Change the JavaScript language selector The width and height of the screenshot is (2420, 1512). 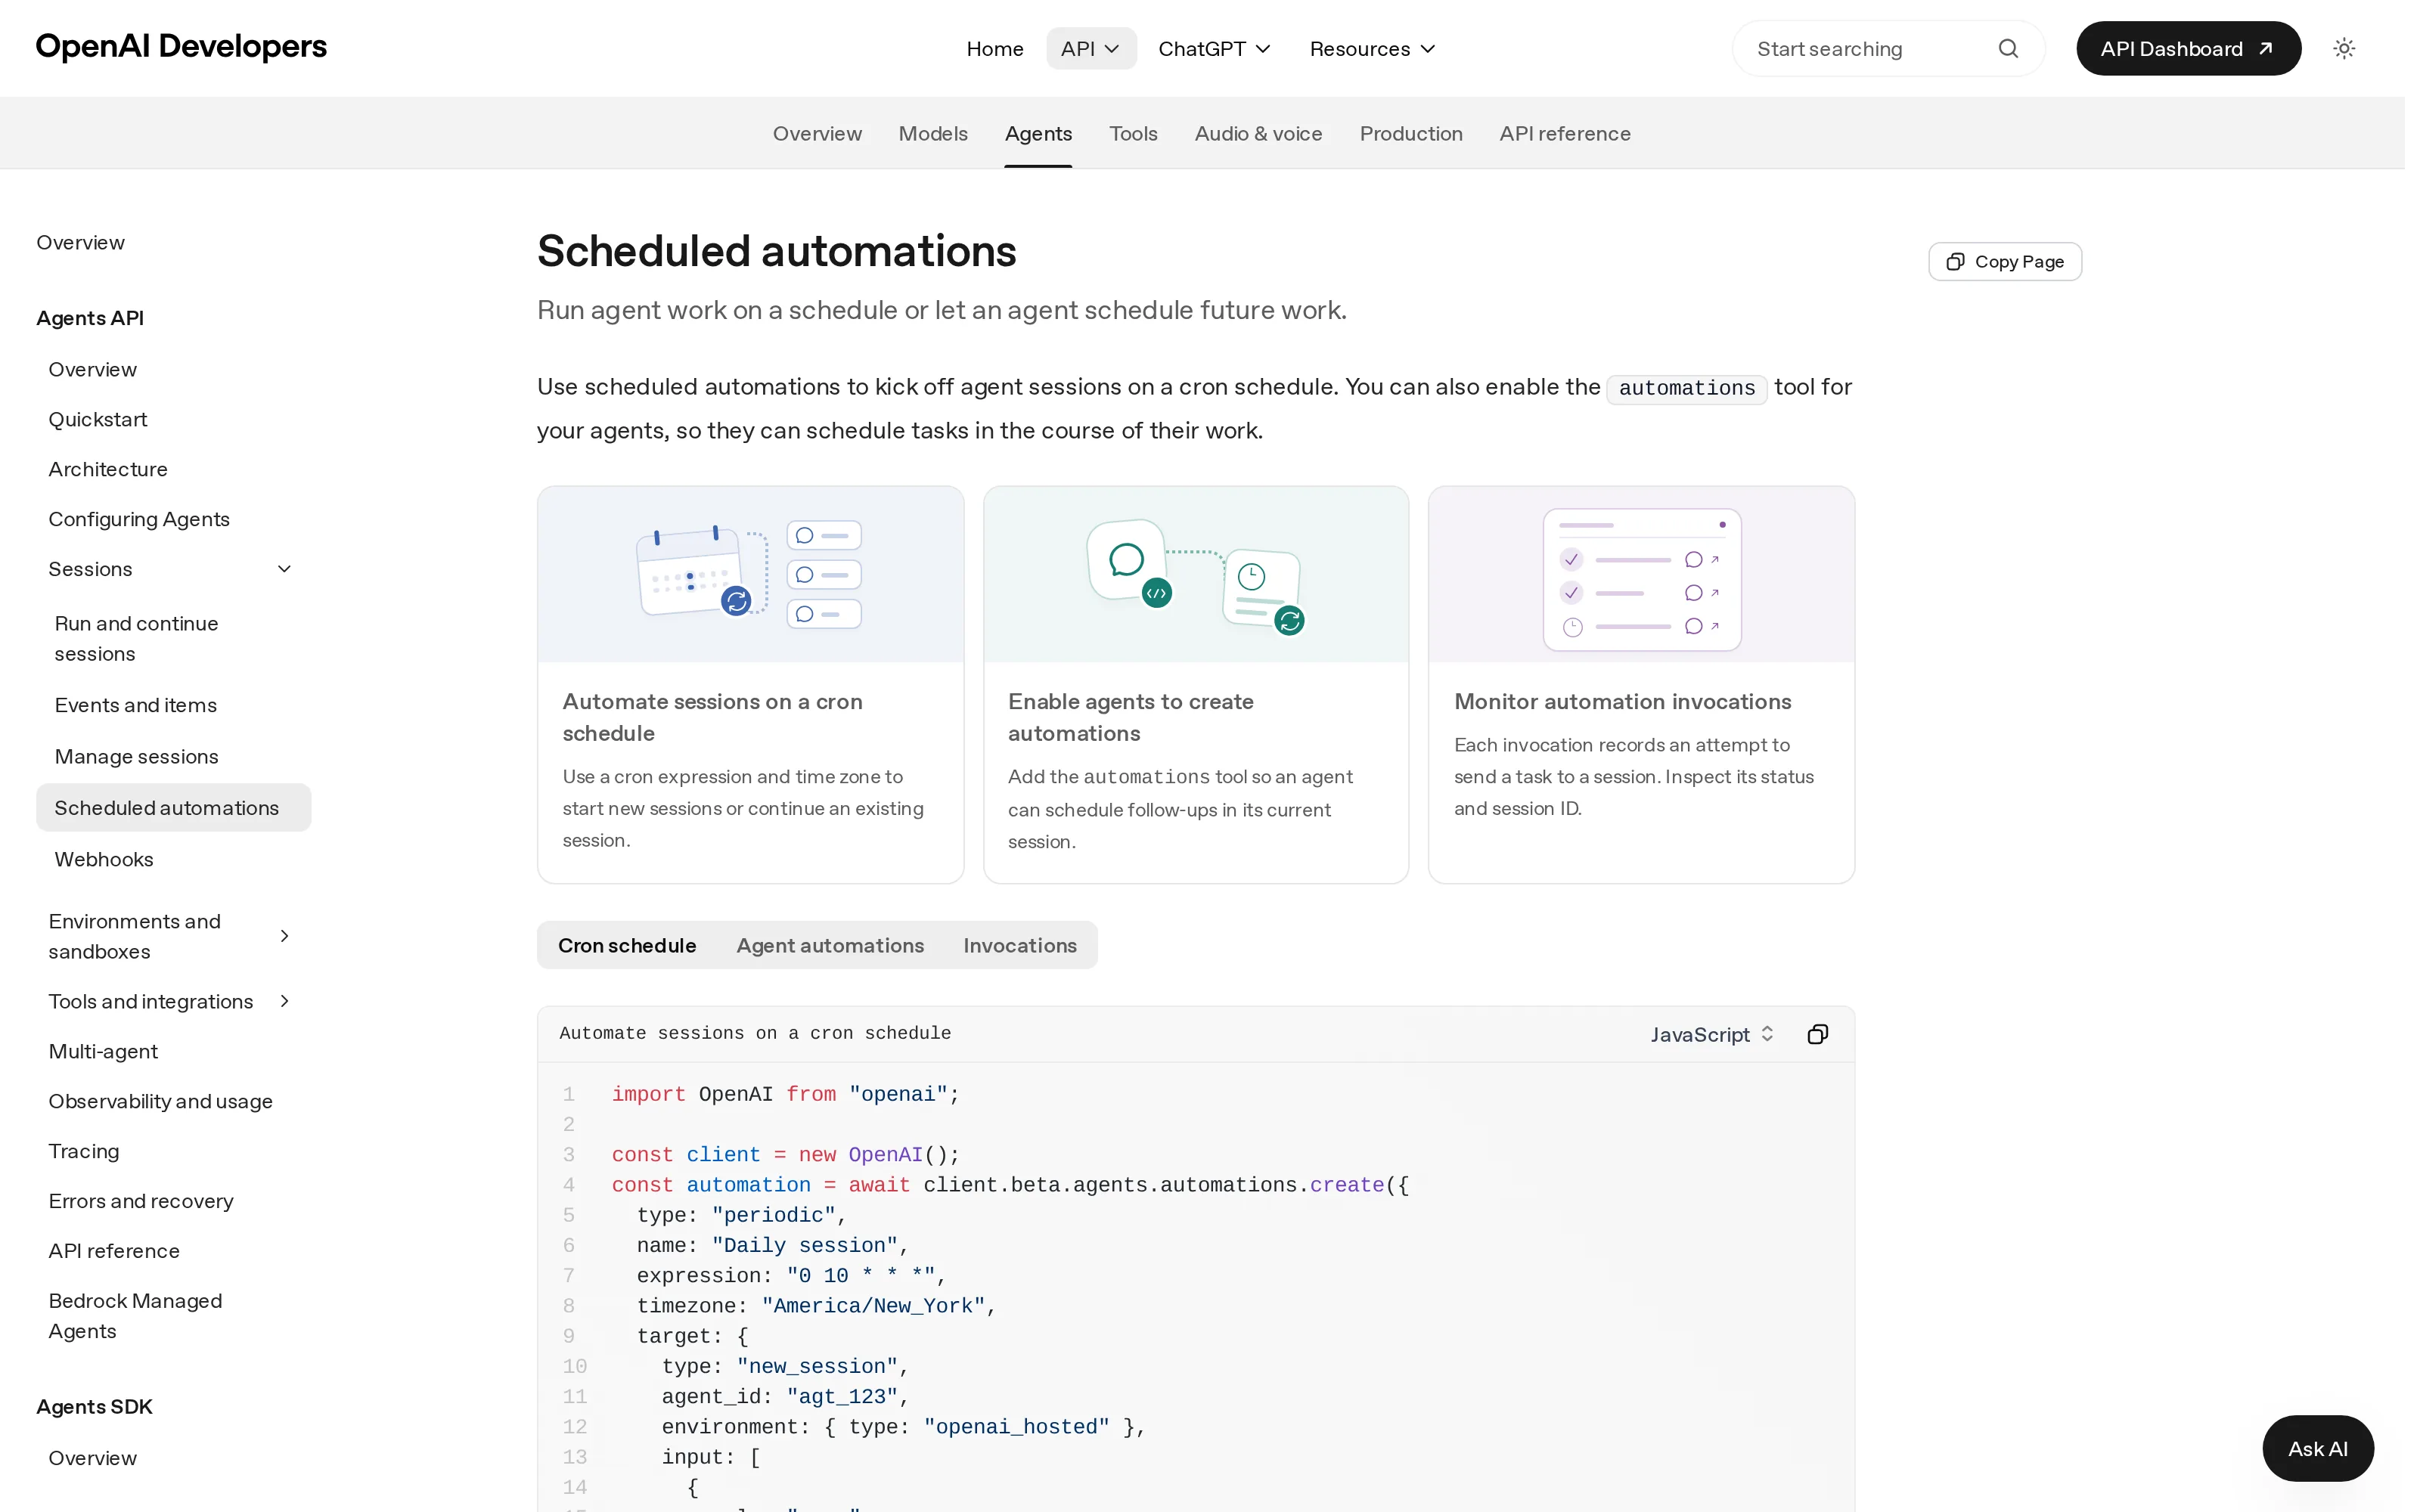(1711, 1034)
